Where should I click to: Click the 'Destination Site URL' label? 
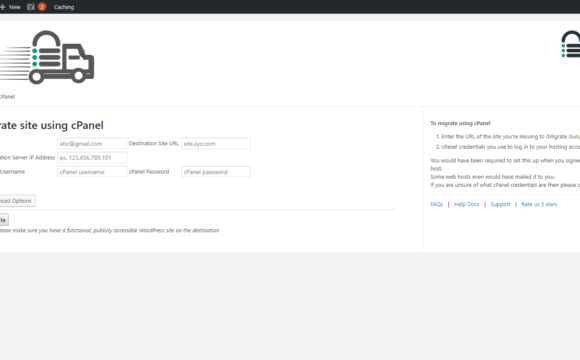[x=154, y=144]
